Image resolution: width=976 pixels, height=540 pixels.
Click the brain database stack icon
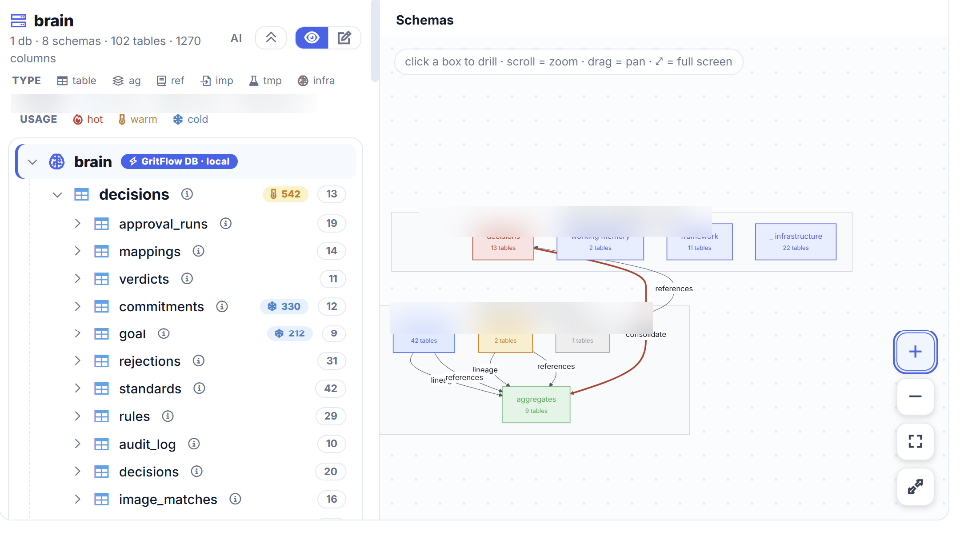(19, 21)
